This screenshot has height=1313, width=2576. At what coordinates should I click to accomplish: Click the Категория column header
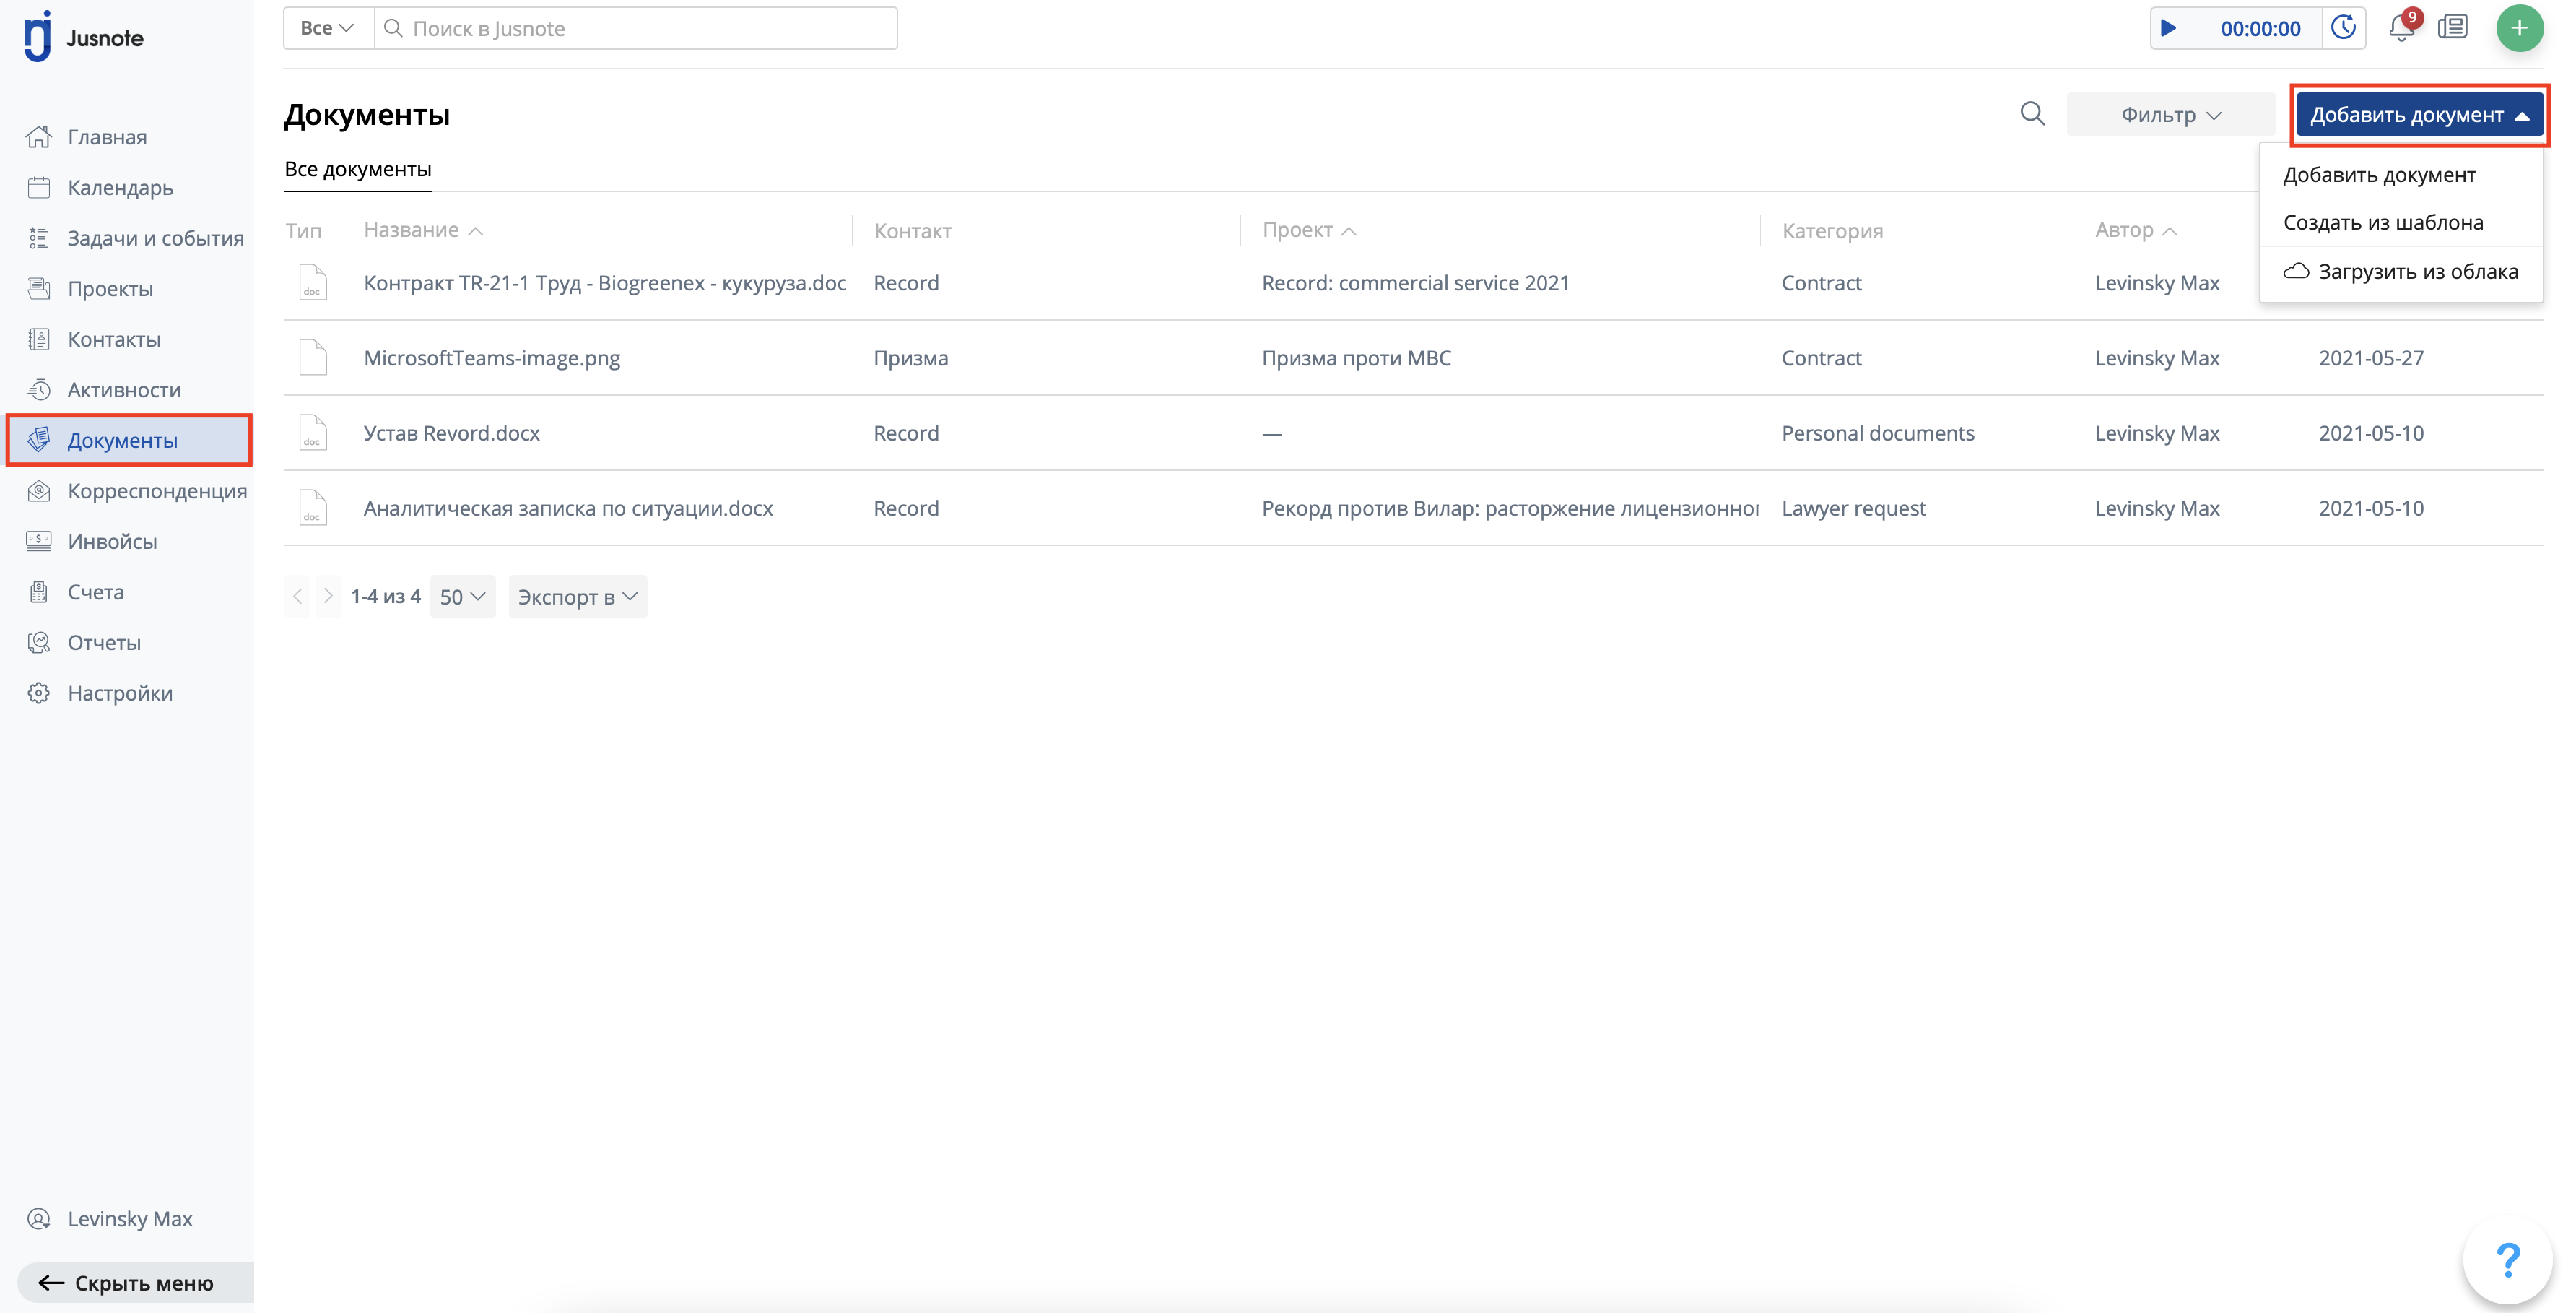tap(1832, 230)
